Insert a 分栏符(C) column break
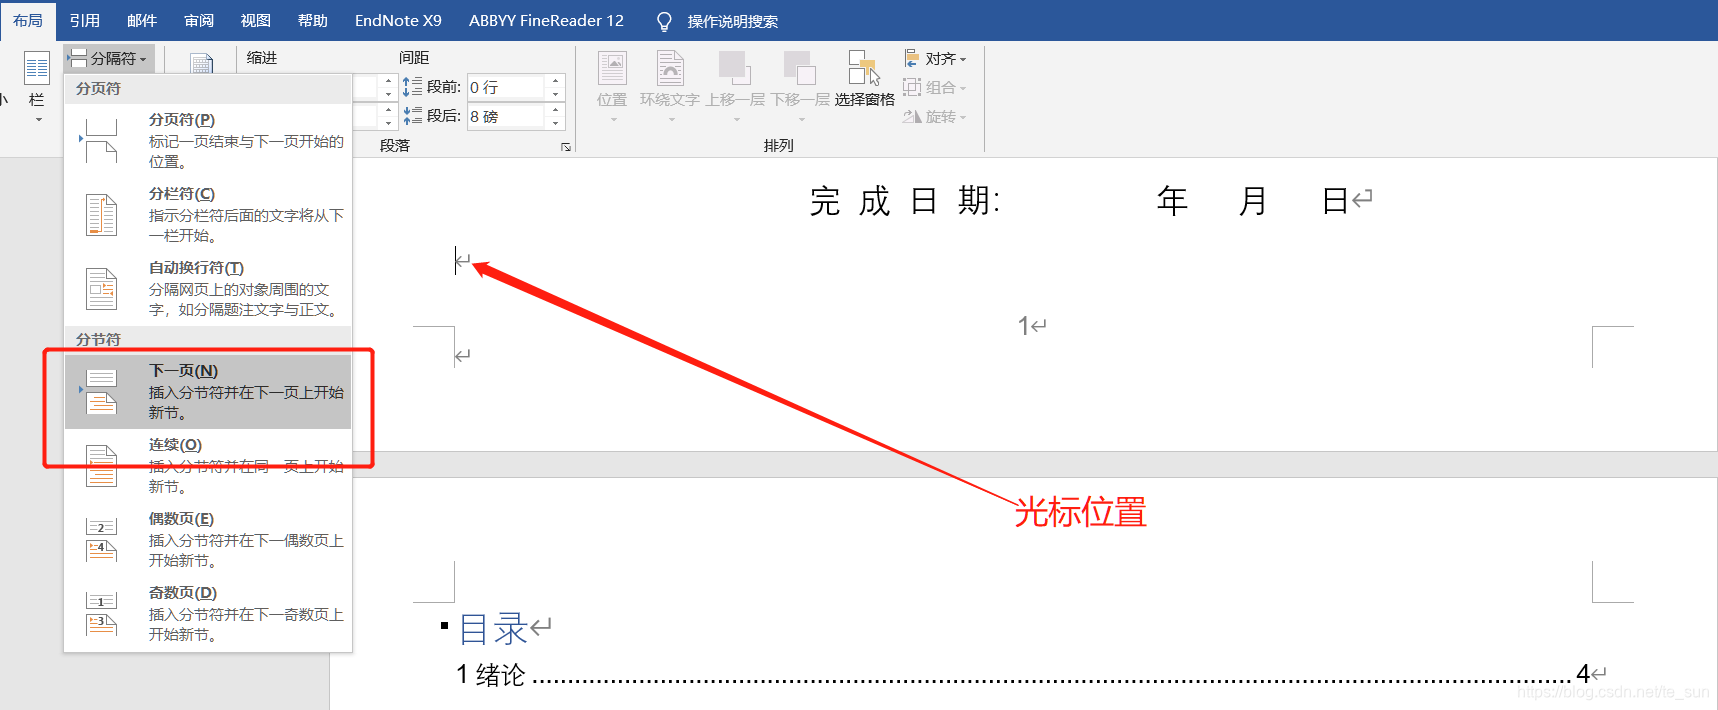 [x=208, y=214]
